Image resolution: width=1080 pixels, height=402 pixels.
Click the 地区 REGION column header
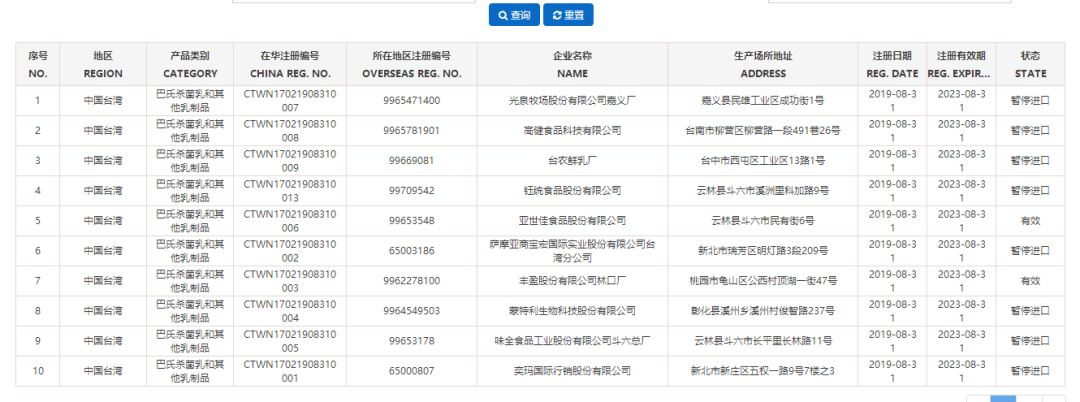pyautogui.click(x=103, y=65)
